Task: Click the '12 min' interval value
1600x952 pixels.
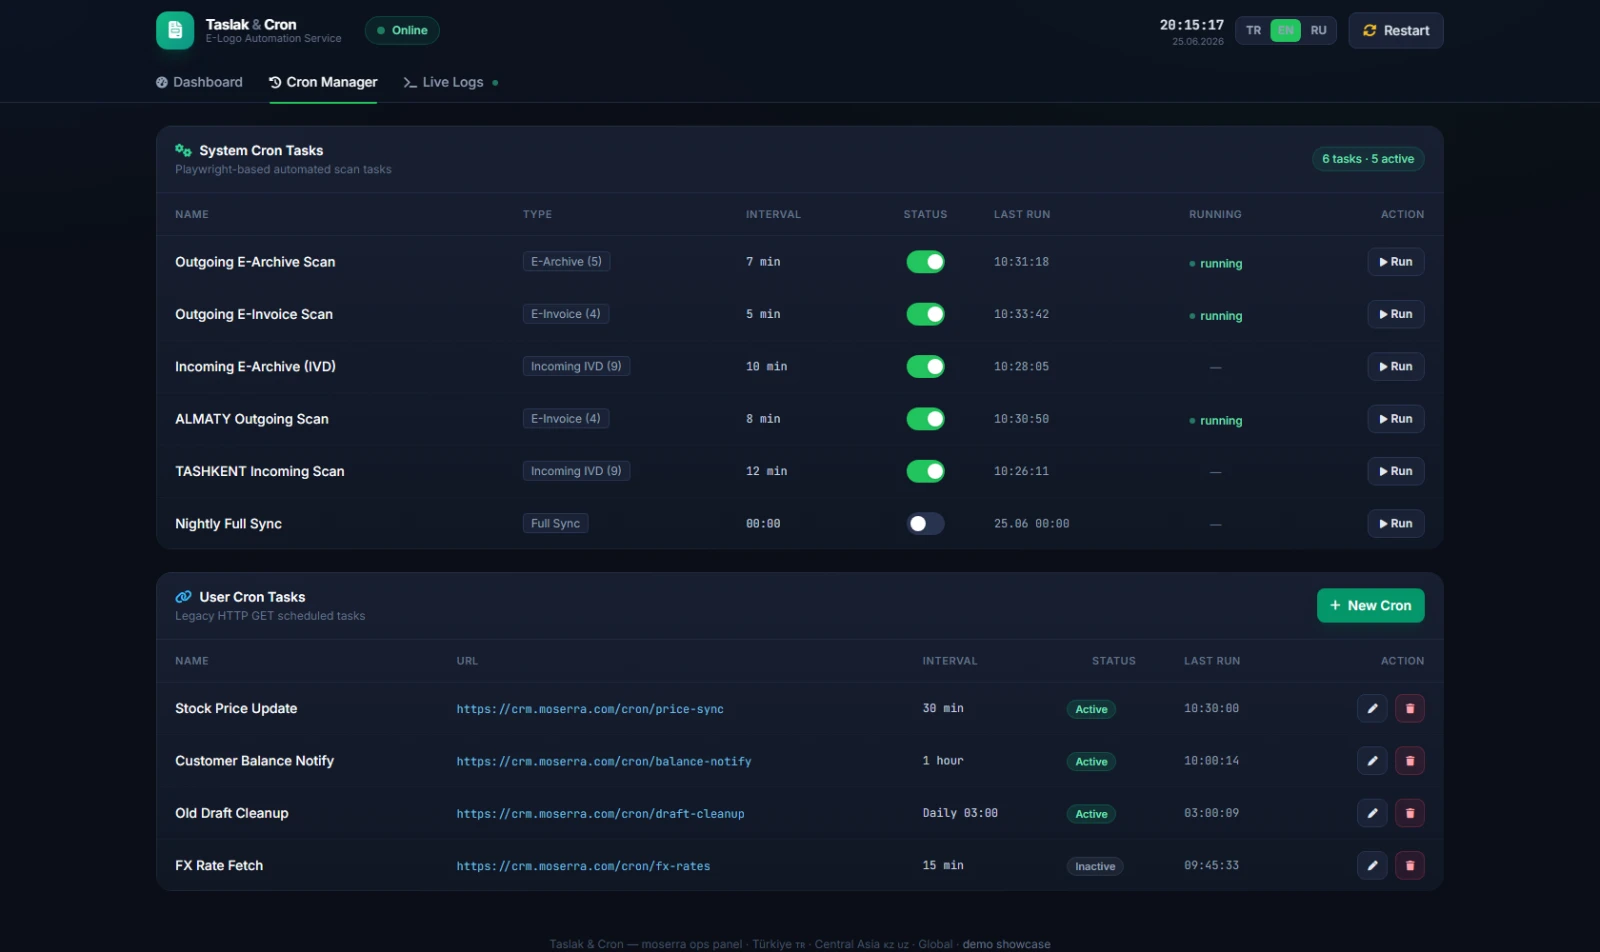Action: [766, 471]
